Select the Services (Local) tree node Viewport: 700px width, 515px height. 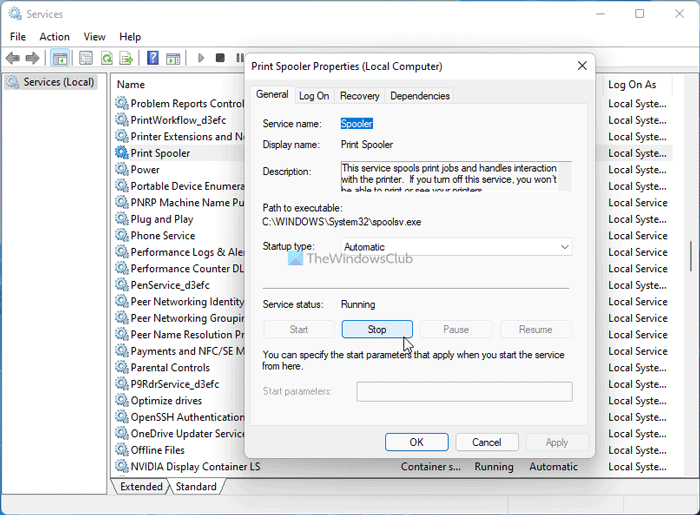coord(50,82)
